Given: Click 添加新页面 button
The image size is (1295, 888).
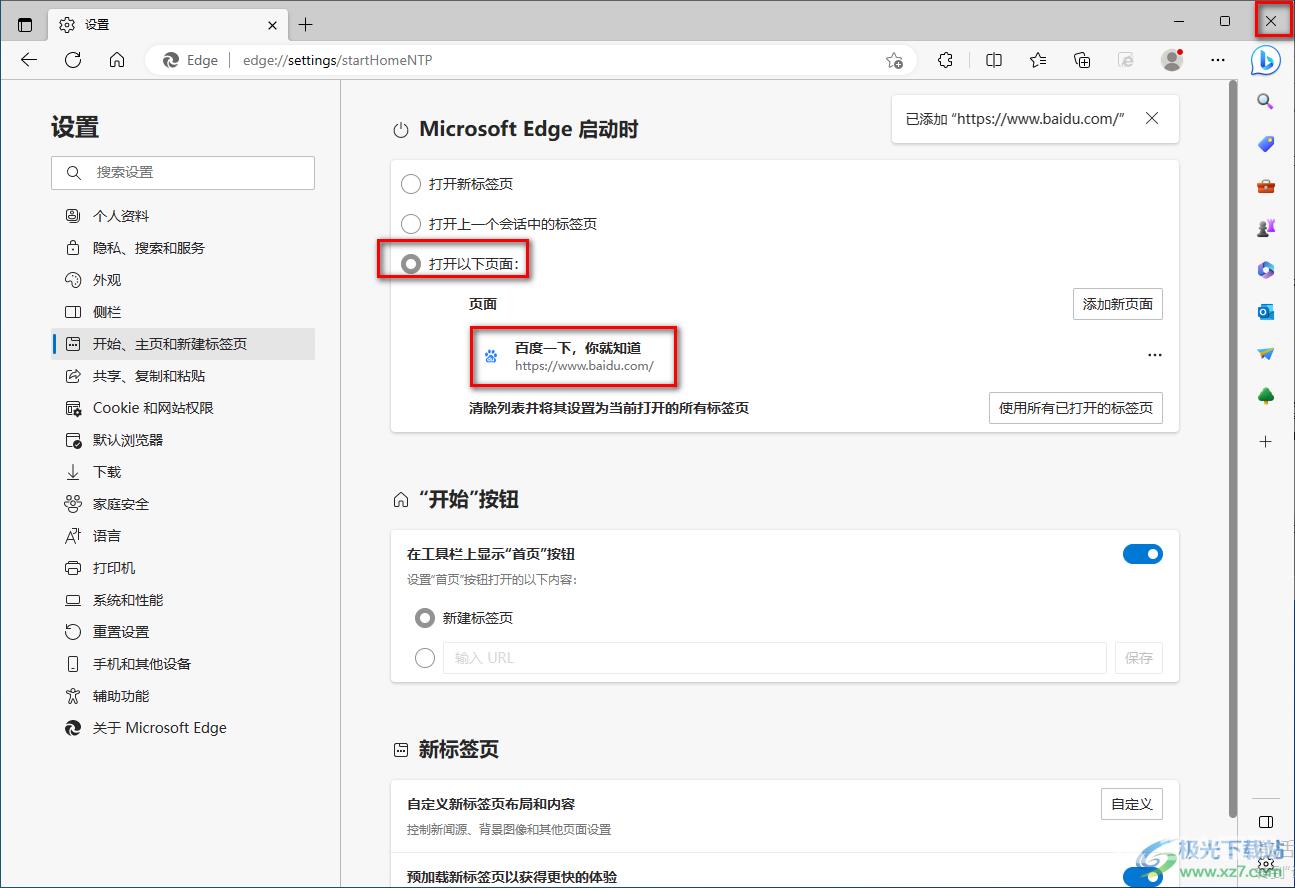Looking at the screenshot, I should point(1117,304).
